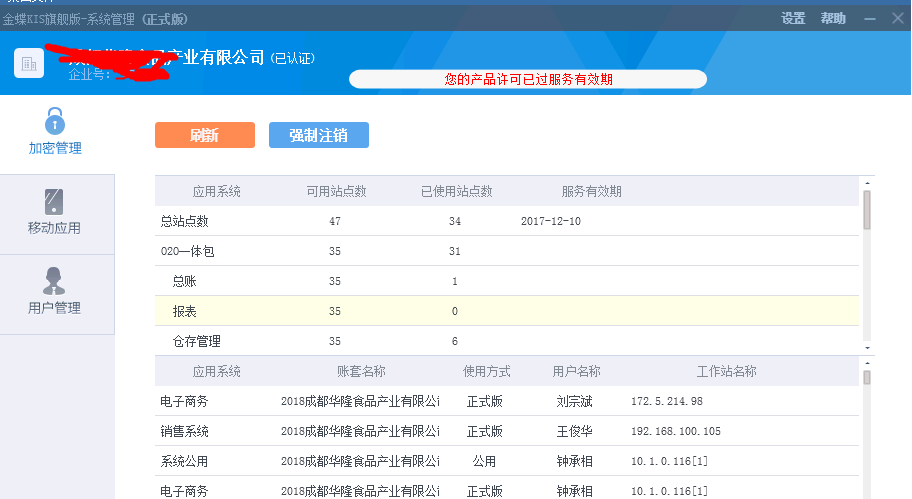Click the upper table scrollbar thumb
The width and height of the screenshot is (912, 499).
[x=867, y=209]
